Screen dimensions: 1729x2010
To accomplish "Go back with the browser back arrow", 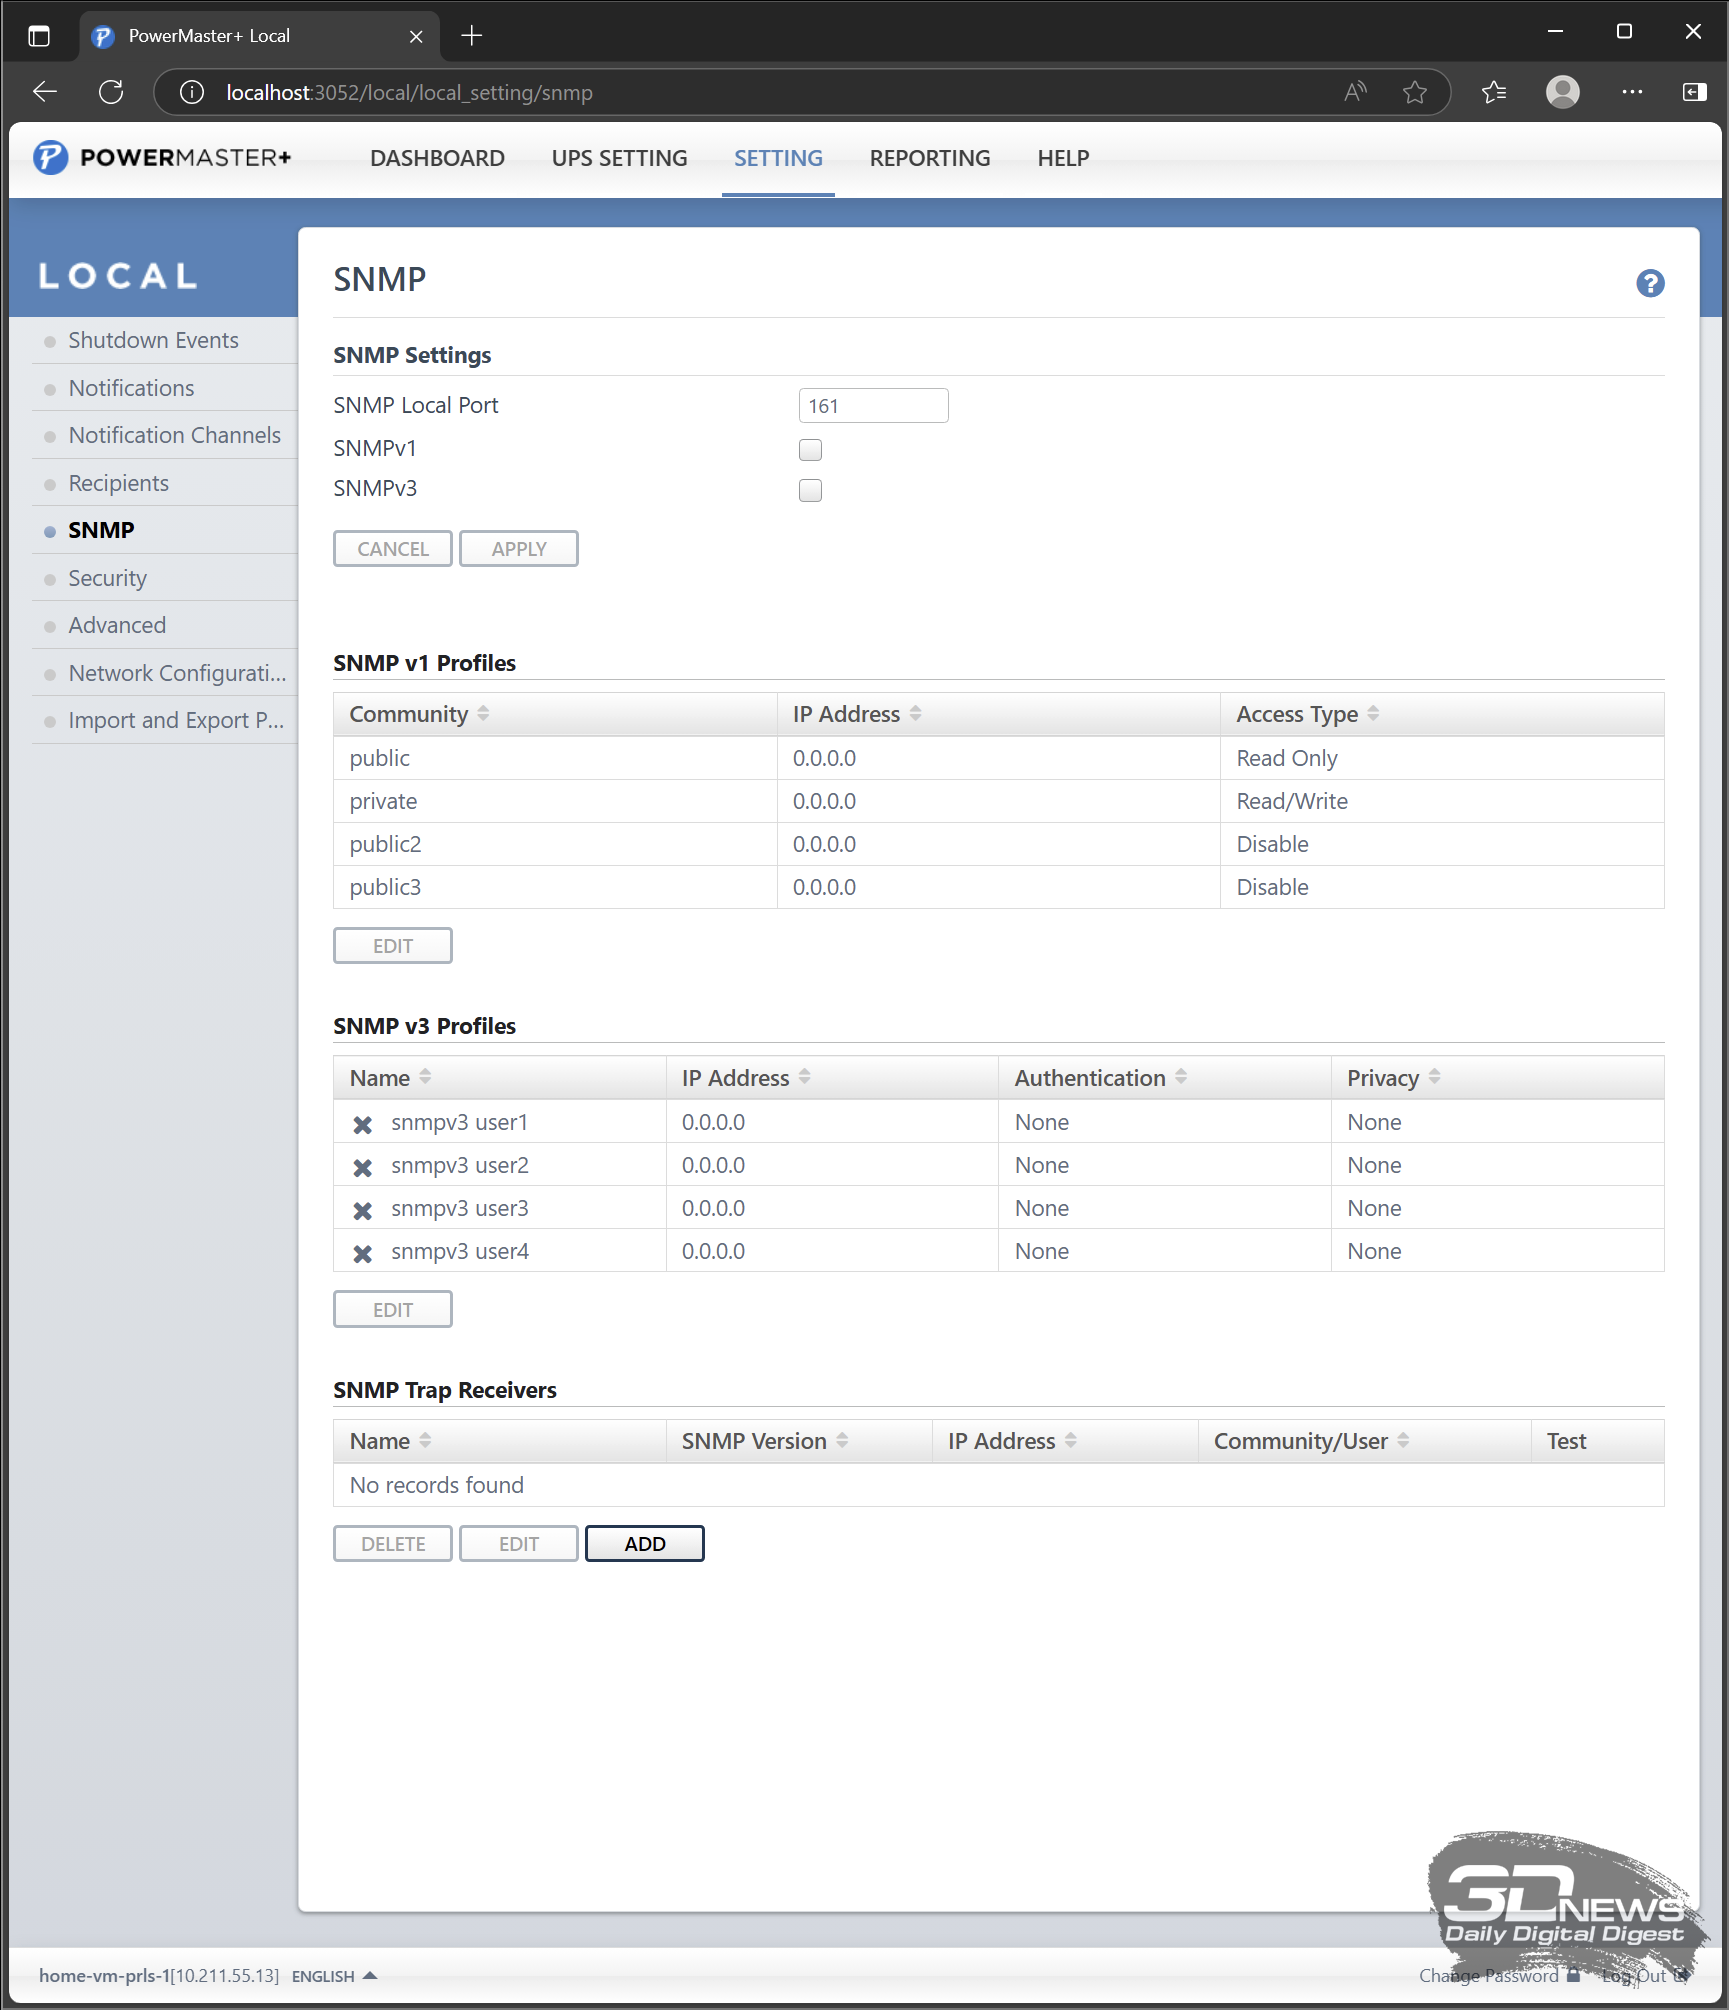I will point(45,92).
